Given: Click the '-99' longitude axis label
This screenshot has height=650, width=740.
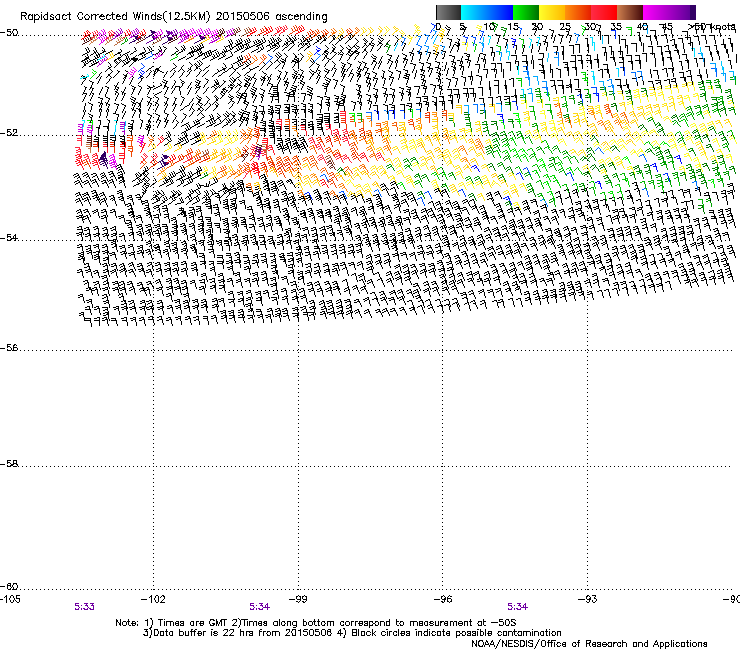Looking at the screenshot, I should 298,599.
